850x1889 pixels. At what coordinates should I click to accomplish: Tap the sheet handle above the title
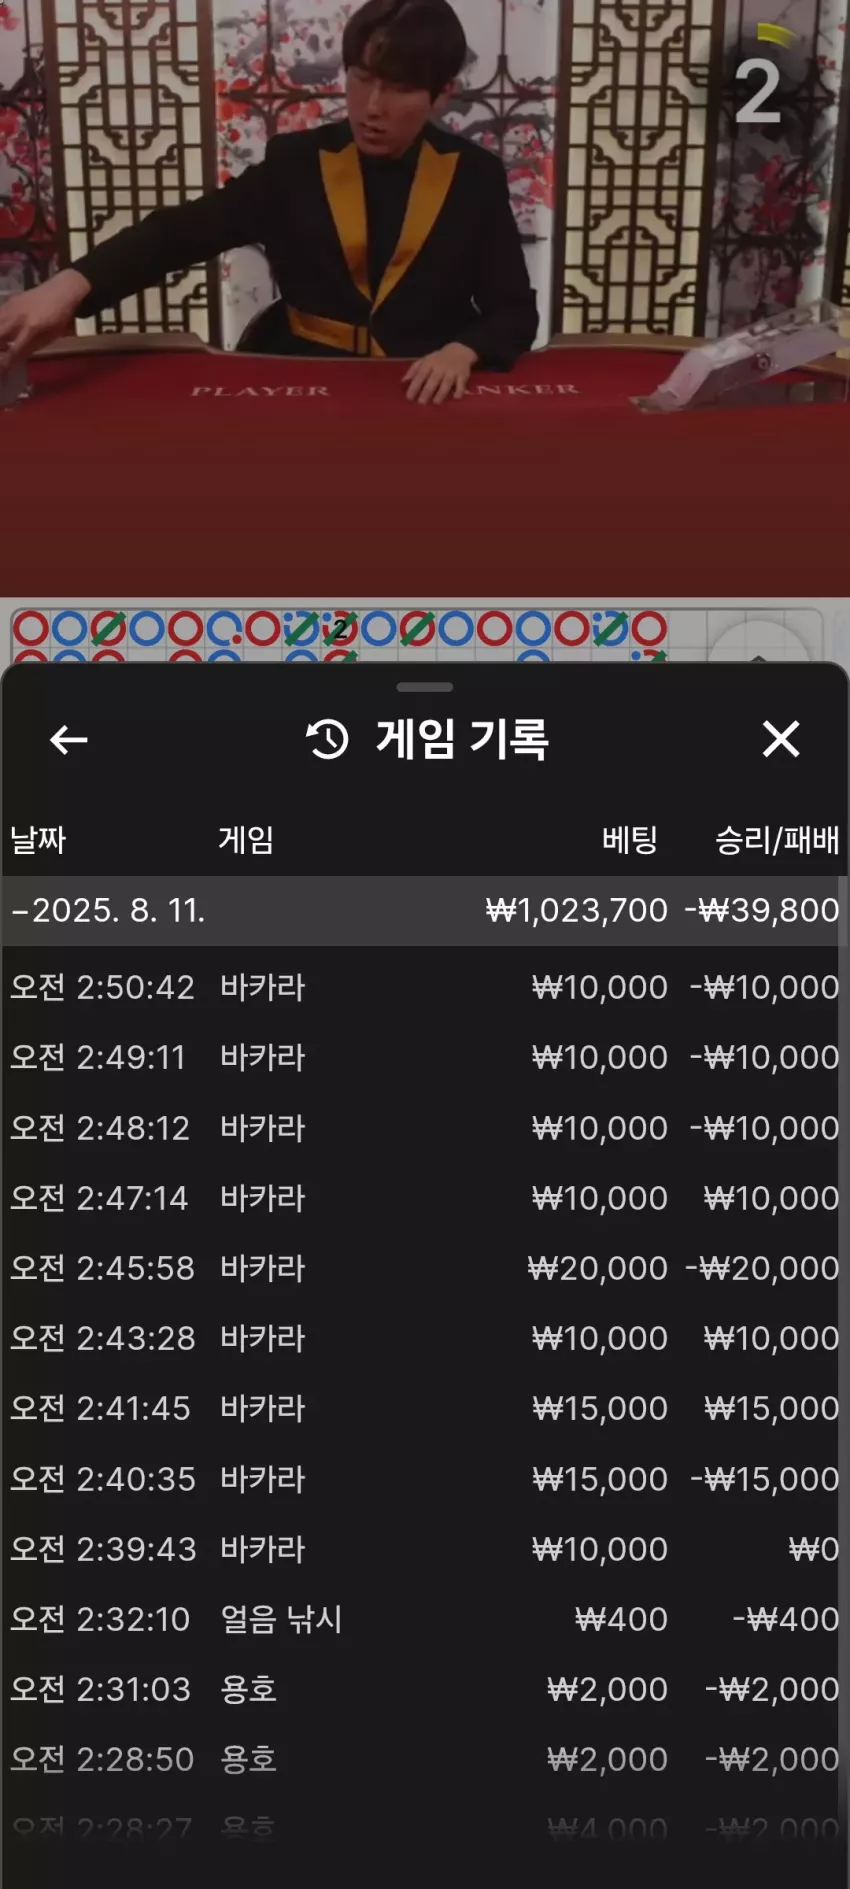point(425,687)
